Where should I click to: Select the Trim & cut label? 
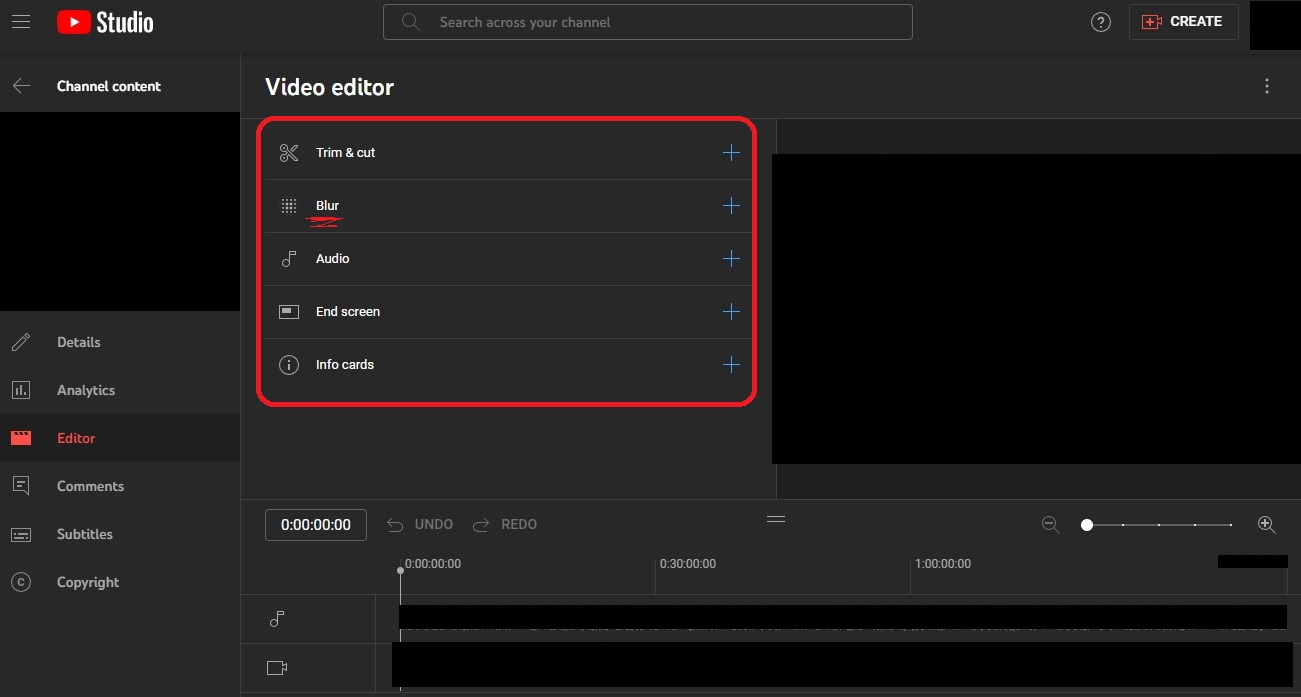pyautogui.click(x=345, y=153)
